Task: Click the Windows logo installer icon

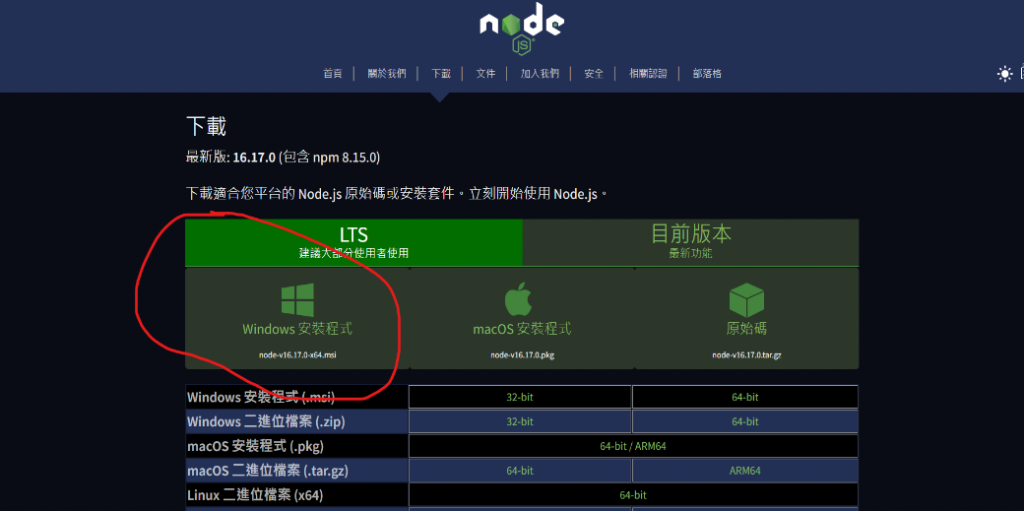Action: pos(298,300)
